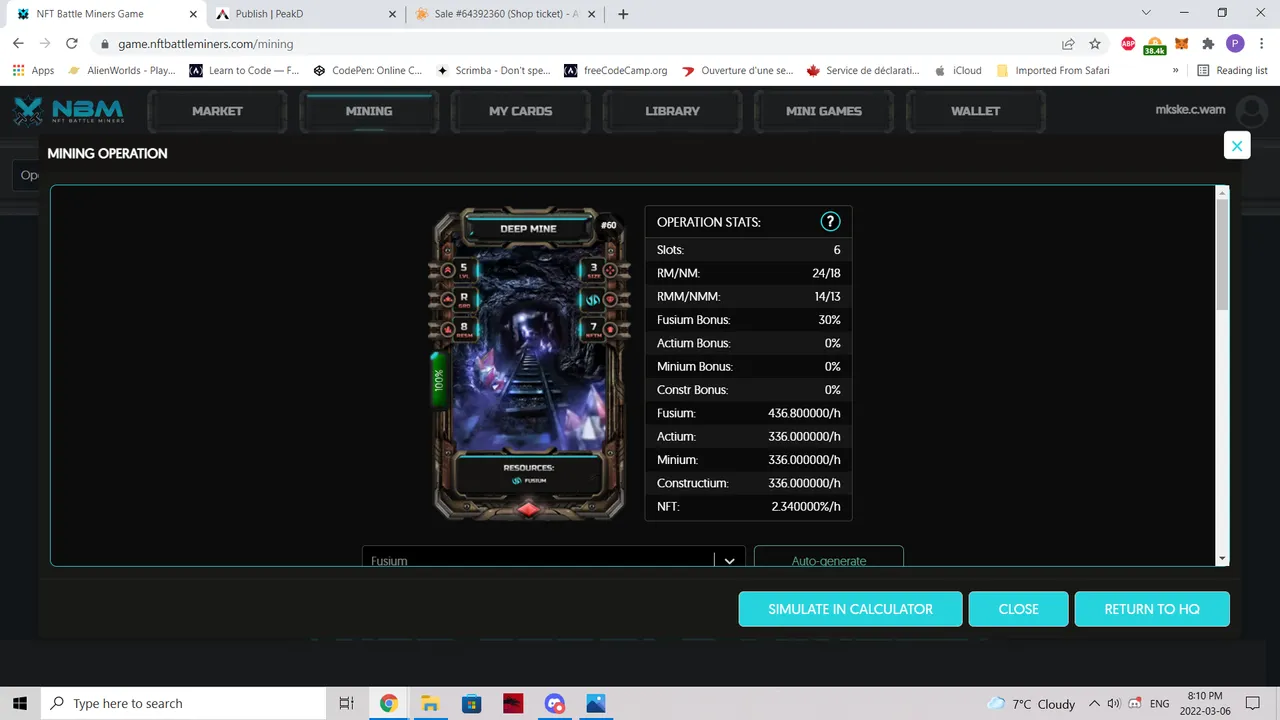Open the user profile avatar icon
1280x720 pixels.
(x=1251, y=112)
